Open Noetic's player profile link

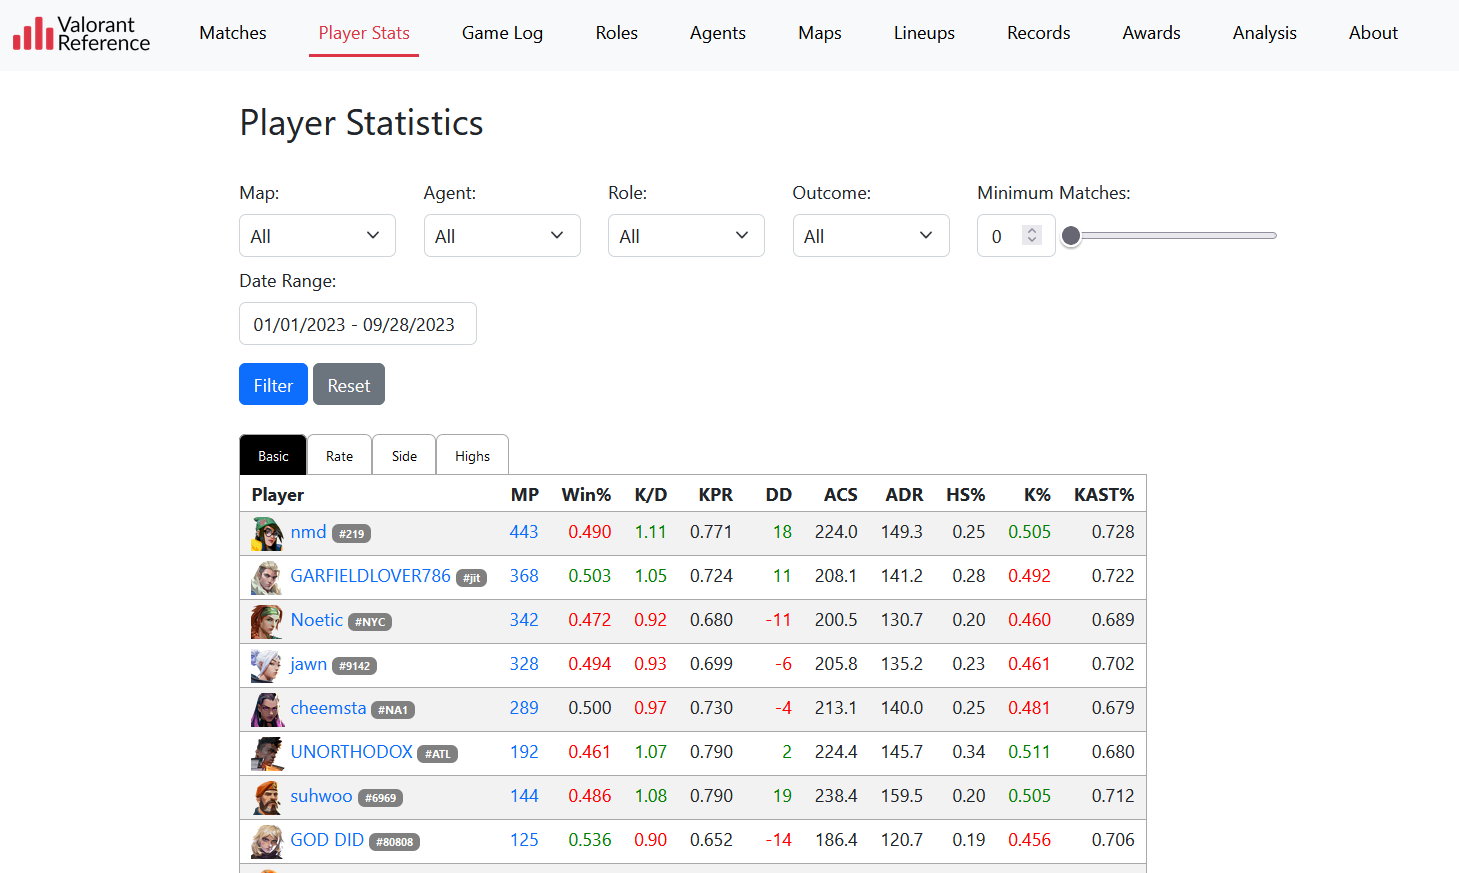click(x=316, y=620)
